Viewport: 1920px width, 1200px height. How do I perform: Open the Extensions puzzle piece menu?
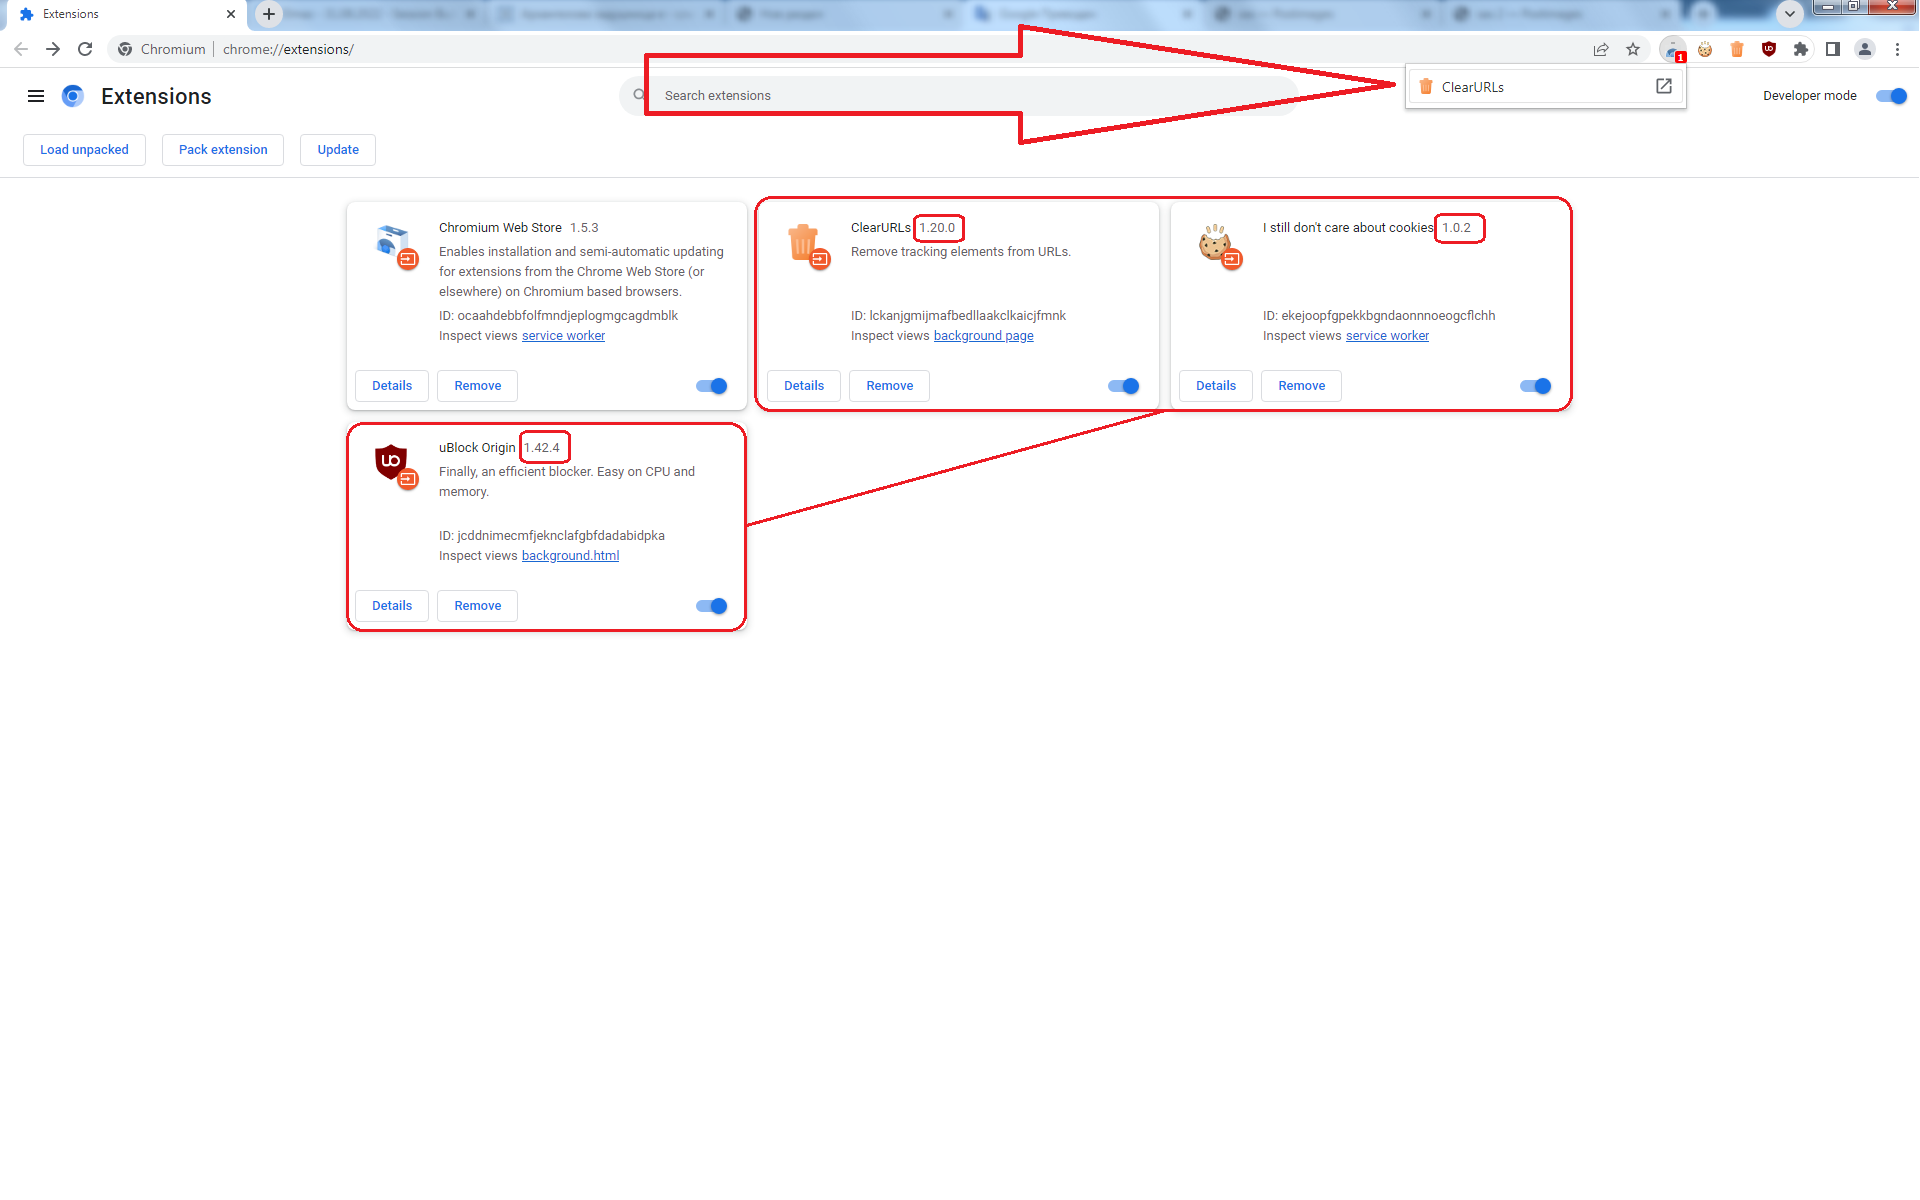(x=1801, y=49)
